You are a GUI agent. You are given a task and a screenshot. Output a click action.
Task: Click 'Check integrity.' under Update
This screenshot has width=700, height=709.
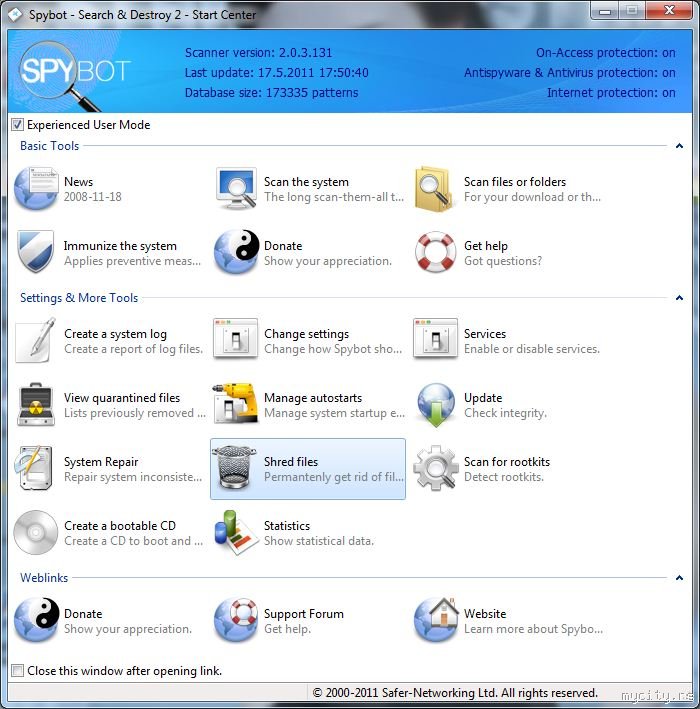click(505, 413)
